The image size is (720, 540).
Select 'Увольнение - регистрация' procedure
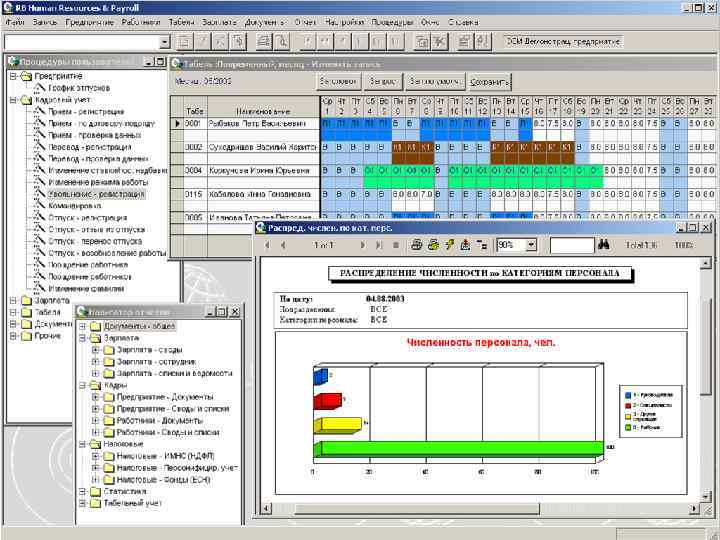click(96, 194)
